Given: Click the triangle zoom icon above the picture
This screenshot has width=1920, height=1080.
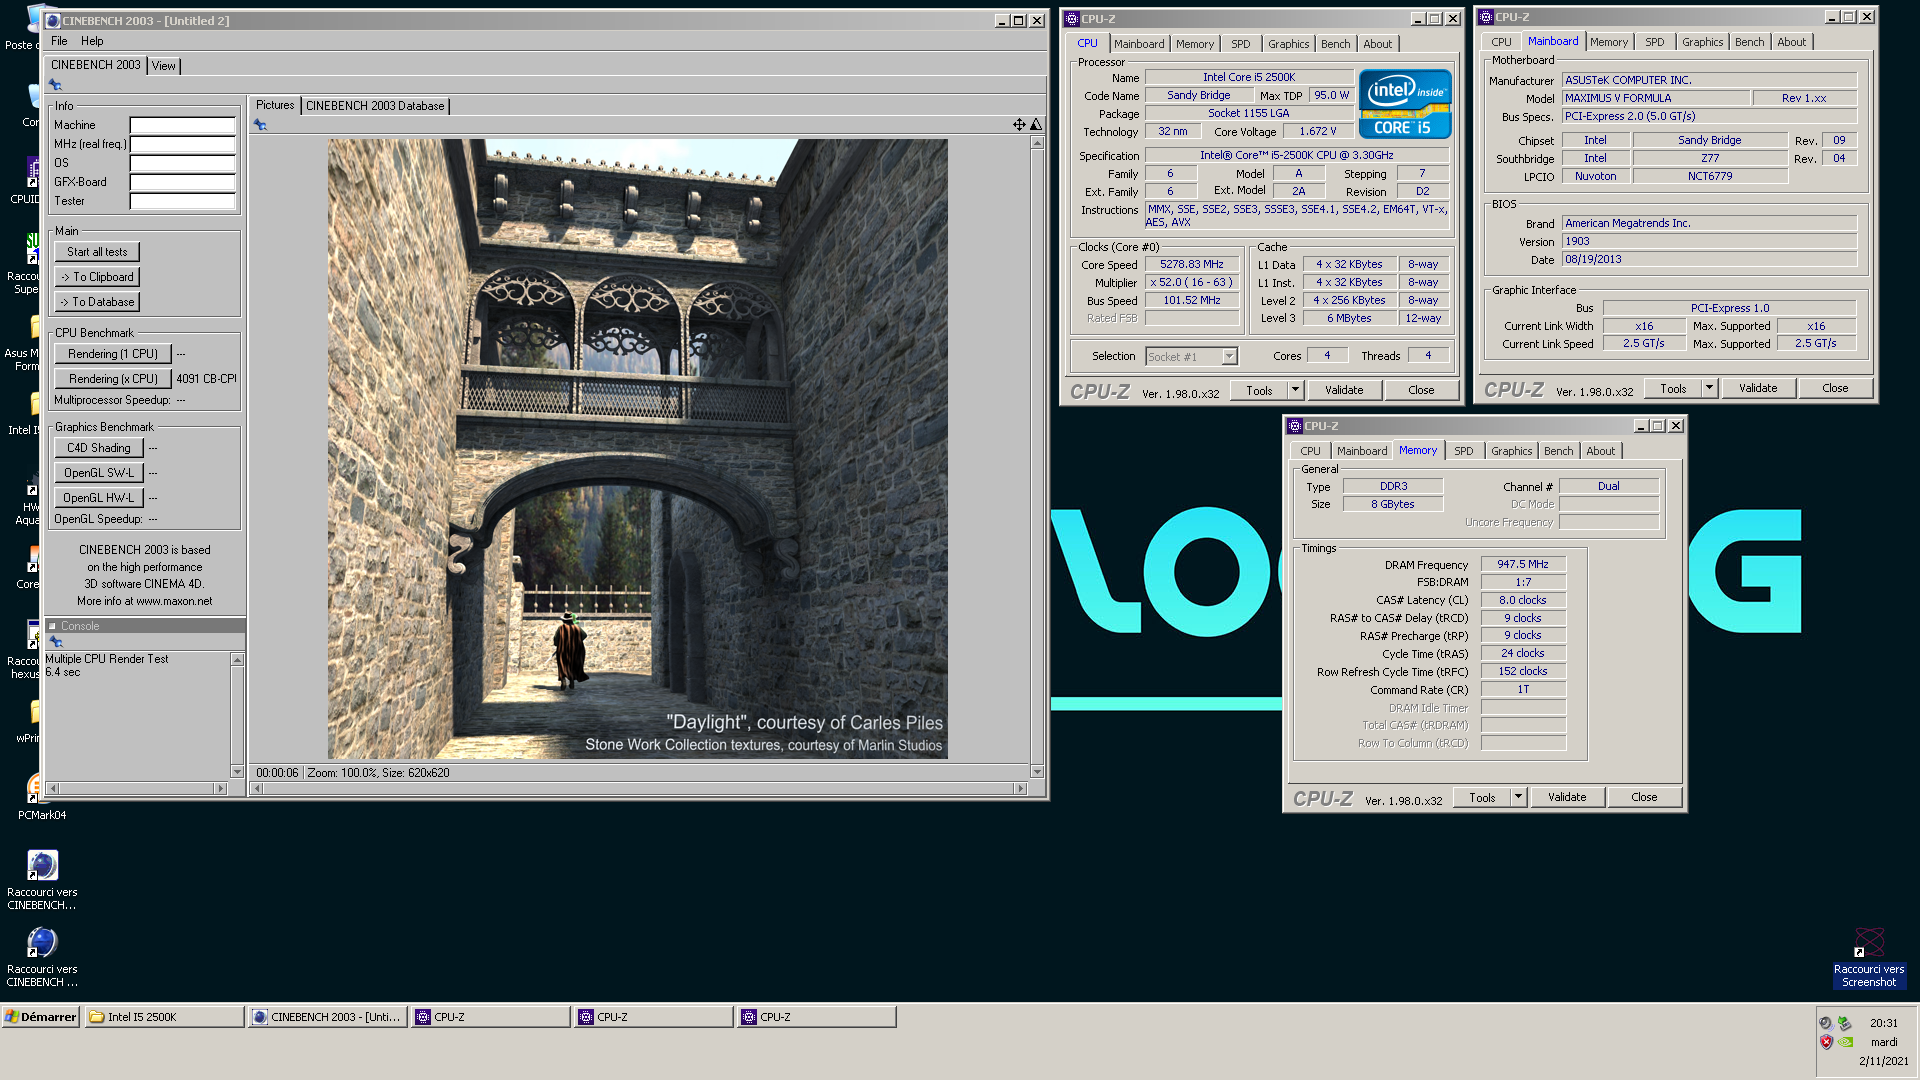Looking at the screenshot, I should (x=1036, y=125).
